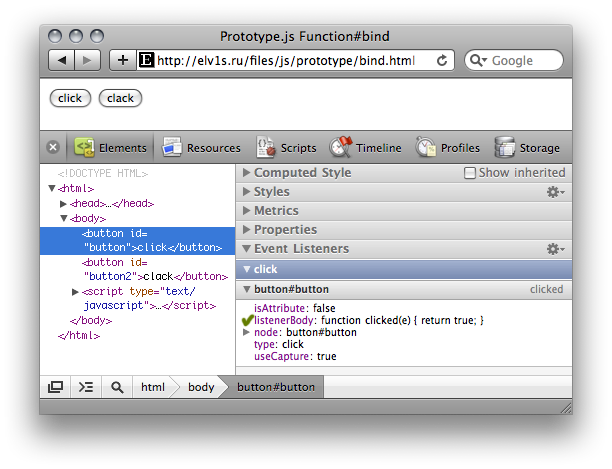Select the isAttribute: false row
612x469 pixels.
(x=295, y=308)
